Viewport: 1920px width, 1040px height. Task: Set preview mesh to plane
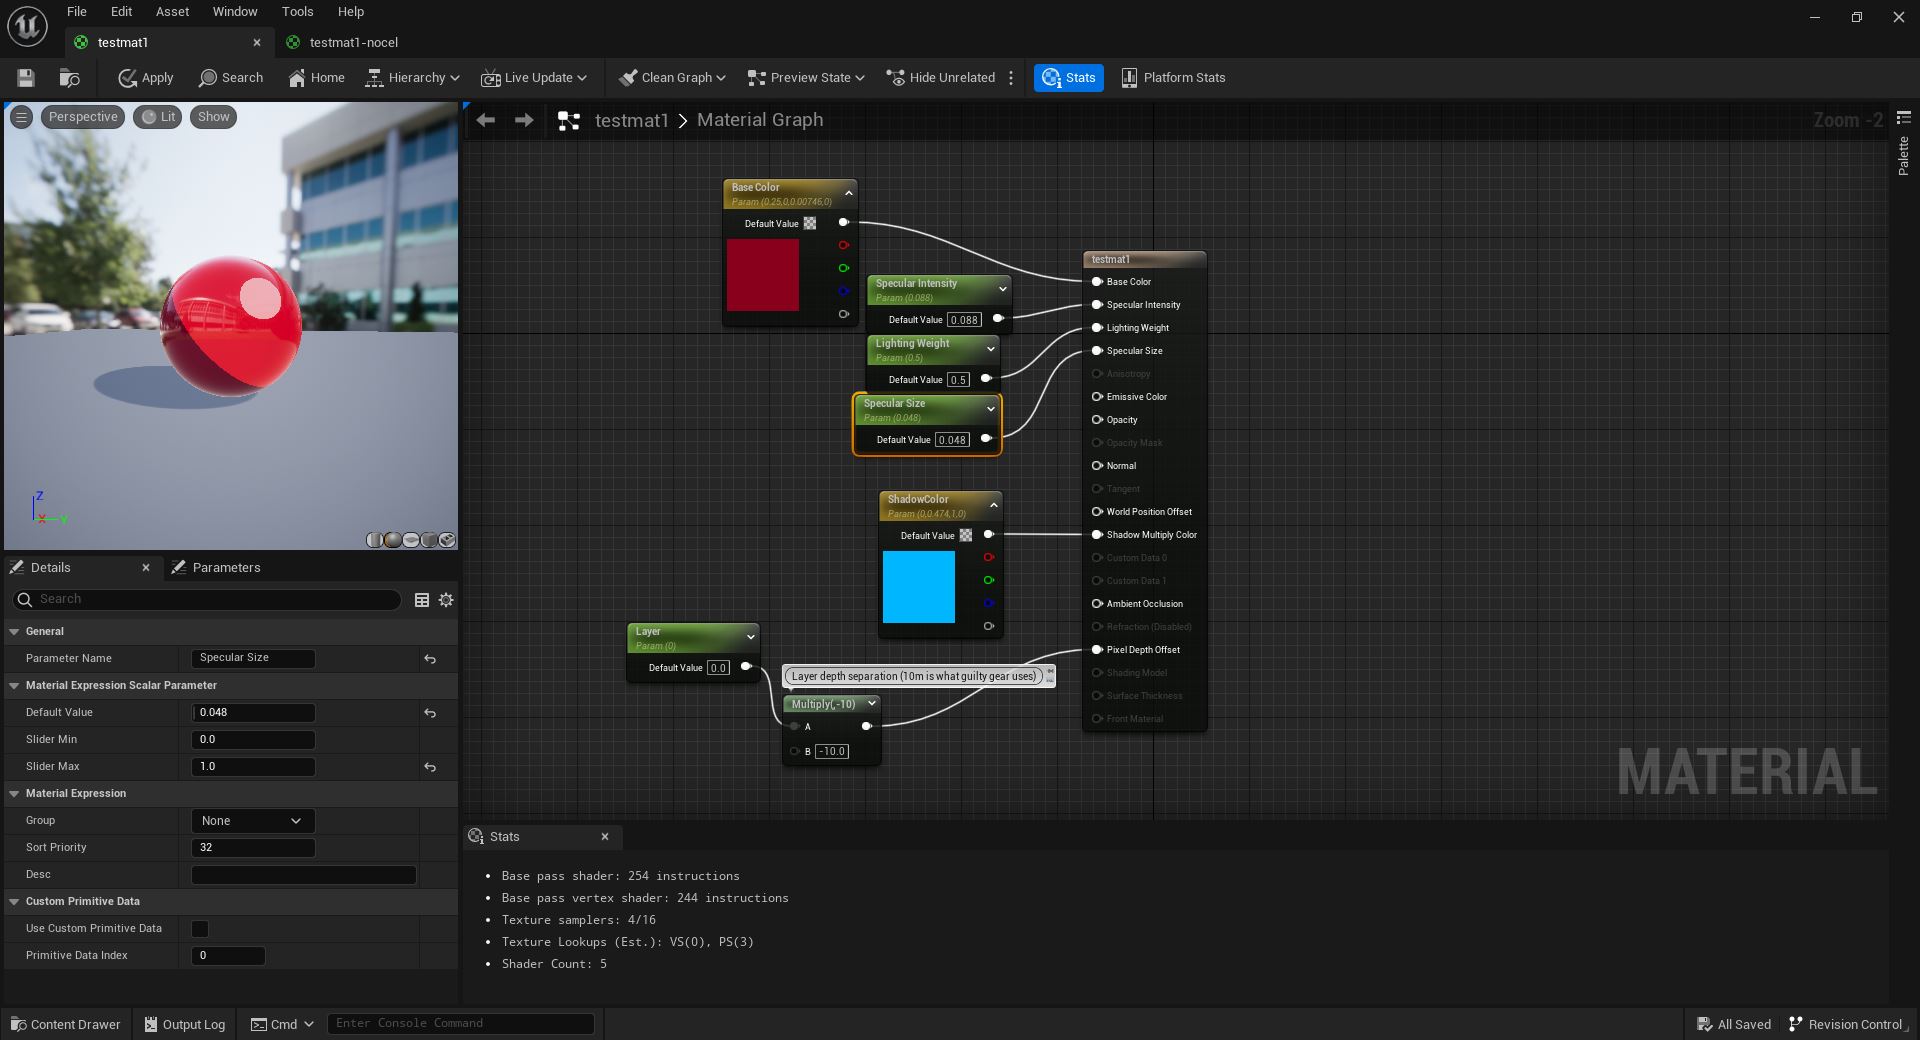(x=411, y=540)
